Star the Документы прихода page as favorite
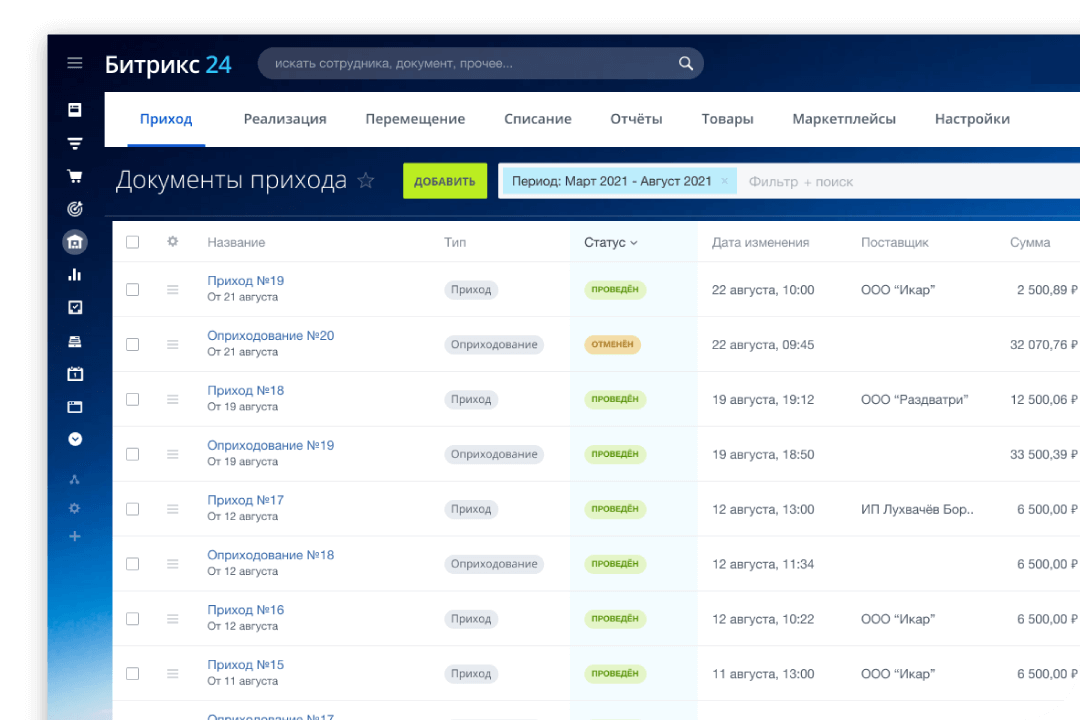1080x720 pixels. click(366, 181)
